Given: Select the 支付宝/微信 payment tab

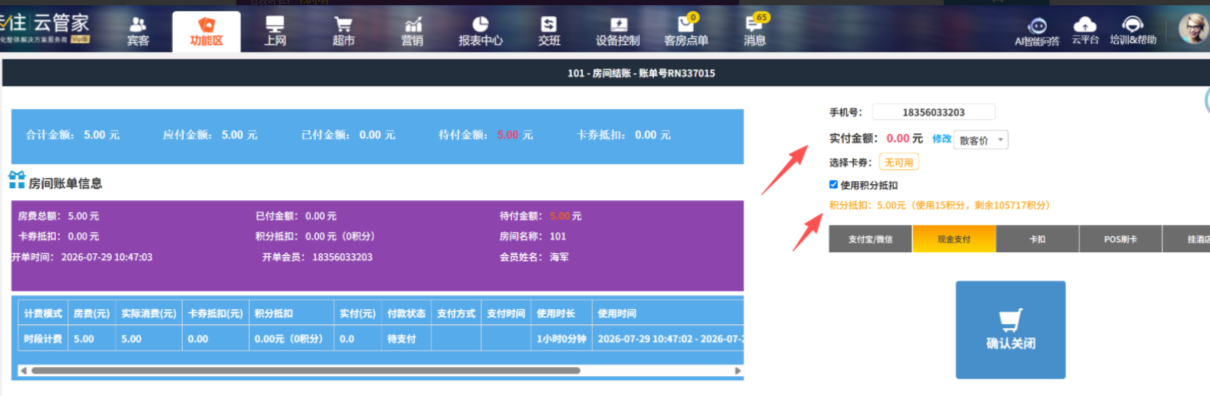Looking at the screenshot, I should click(870, 239).
